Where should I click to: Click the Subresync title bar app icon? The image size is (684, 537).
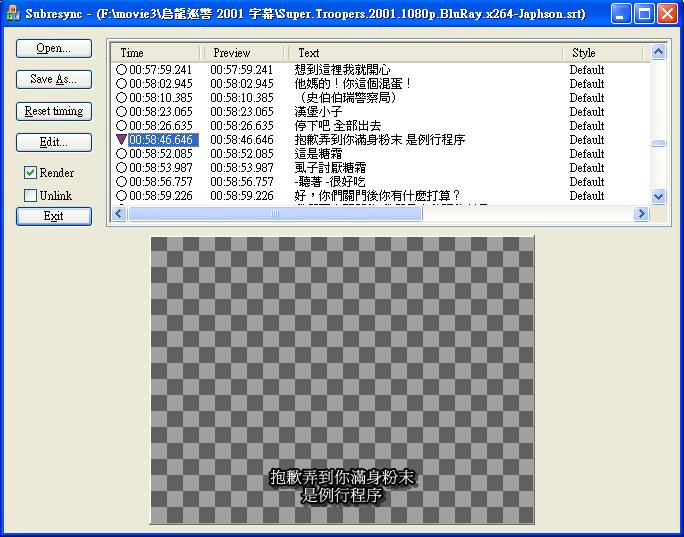[14, 14]
